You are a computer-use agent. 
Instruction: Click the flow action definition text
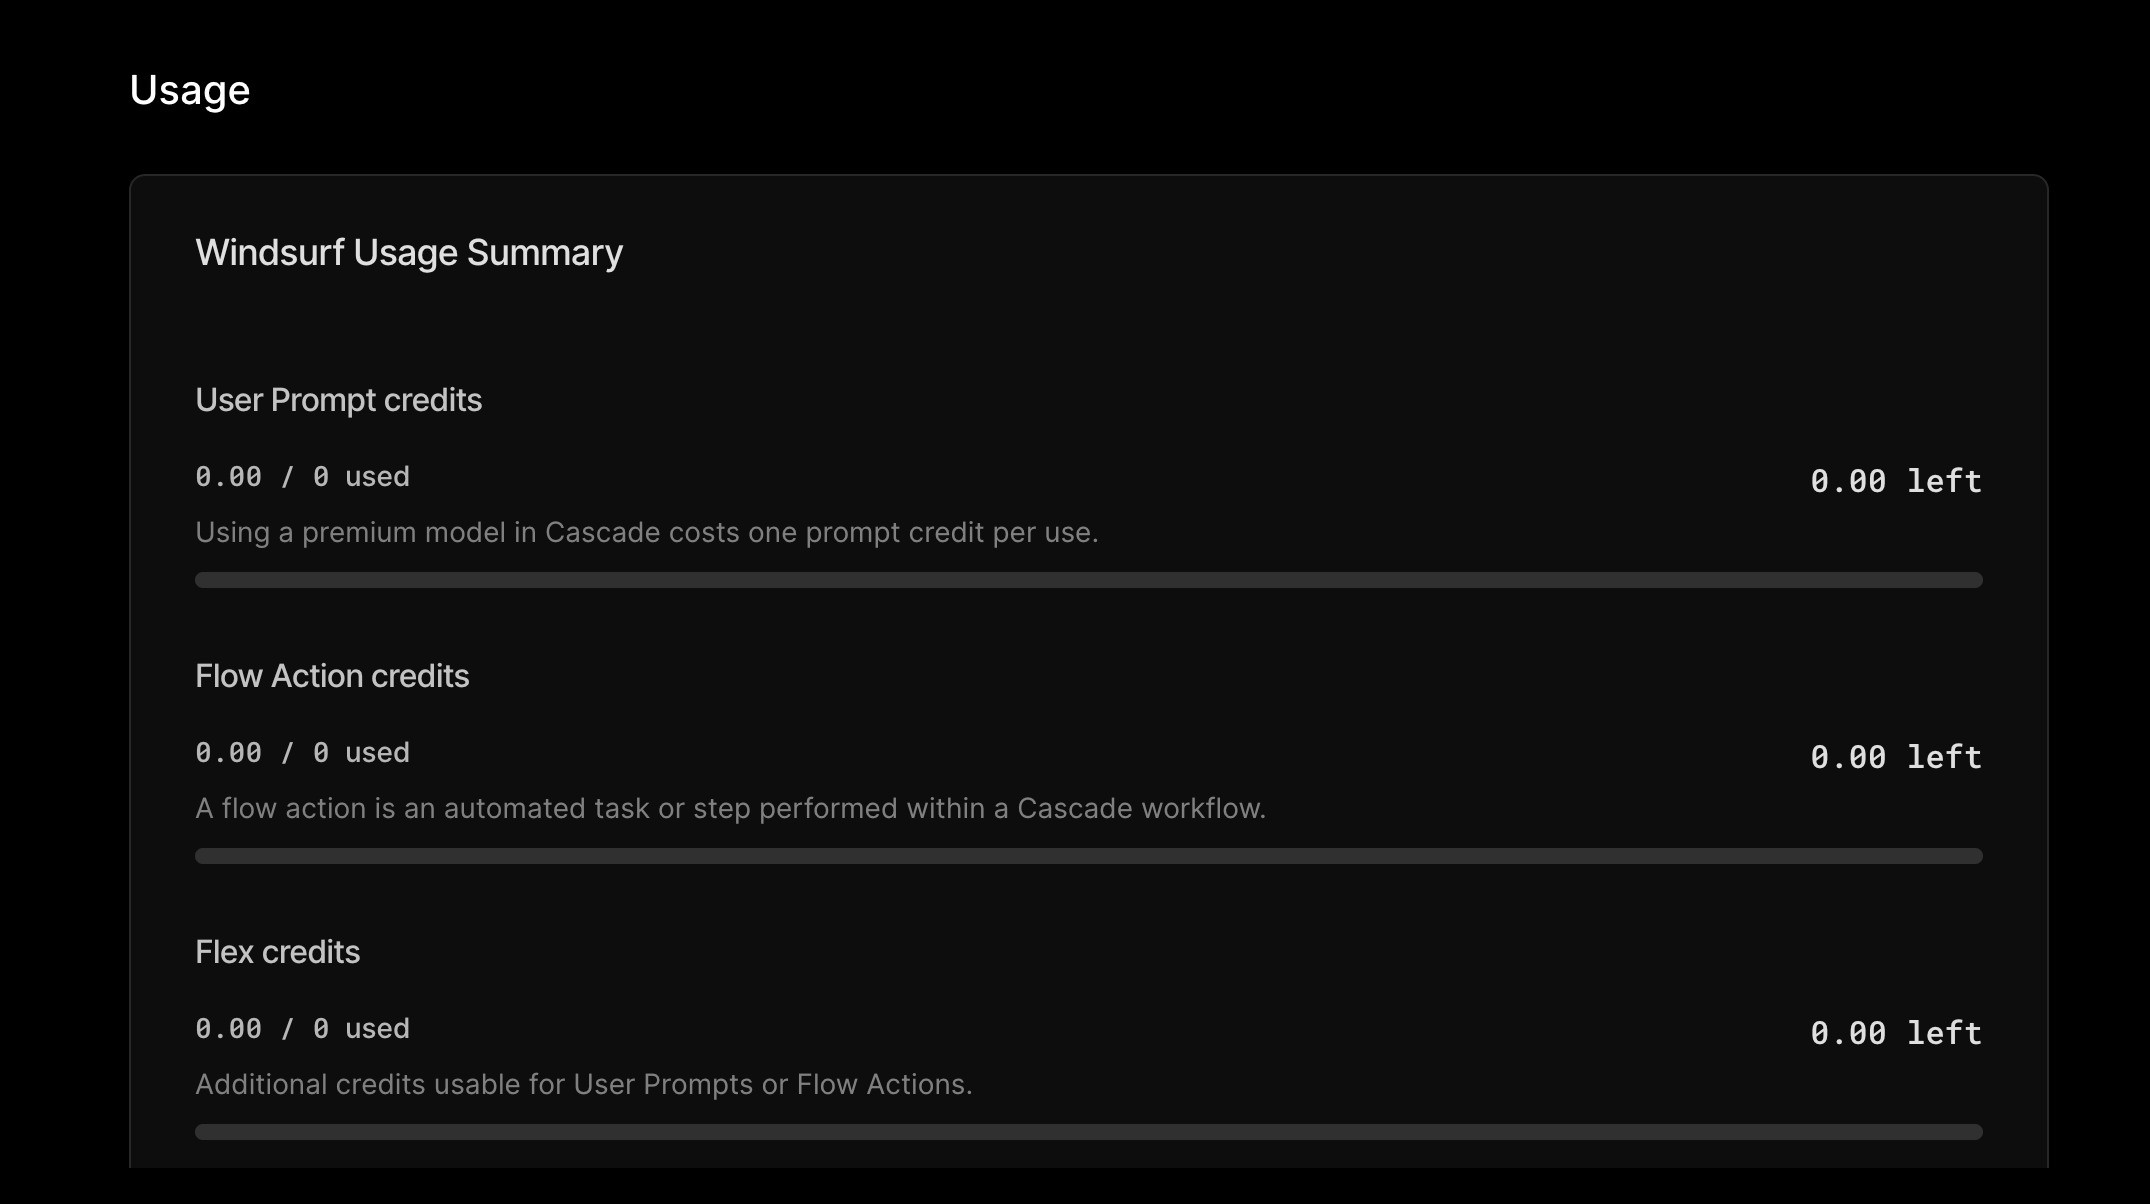730,809
